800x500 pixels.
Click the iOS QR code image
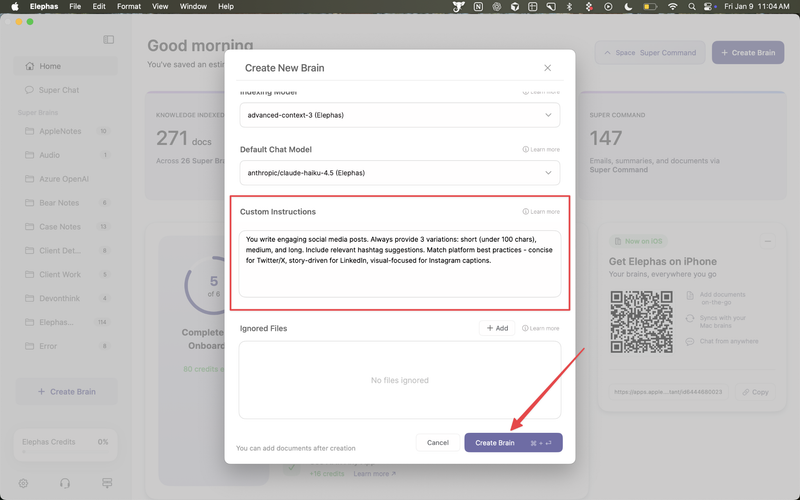point(642,322)
